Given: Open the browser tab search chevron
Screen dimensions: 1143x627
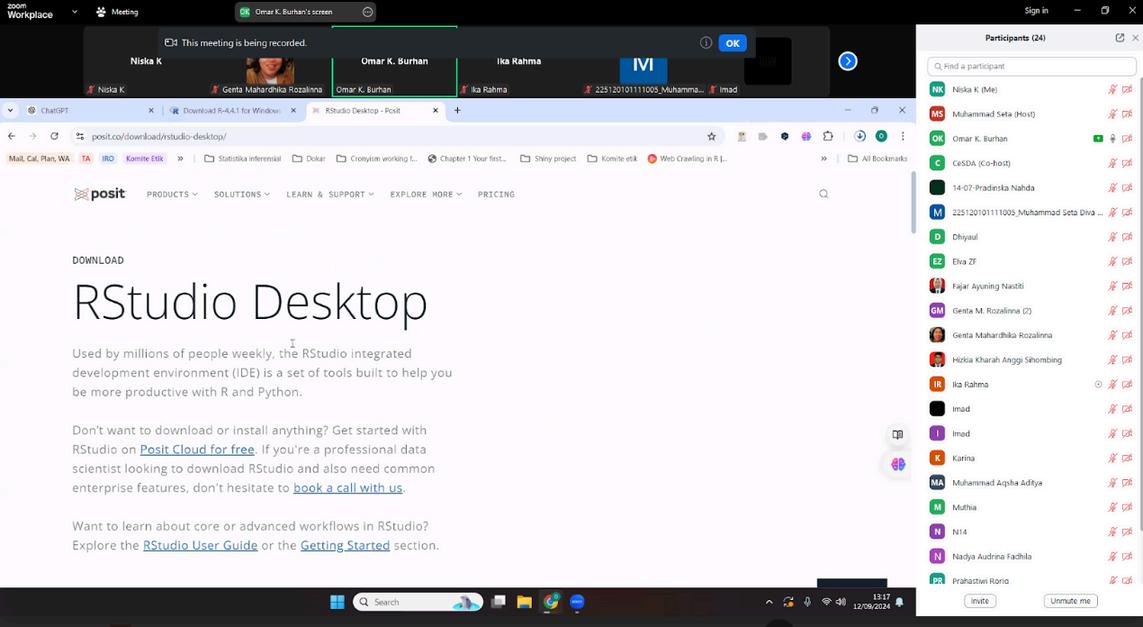Looking at the screenshot, I should [10, 111].
